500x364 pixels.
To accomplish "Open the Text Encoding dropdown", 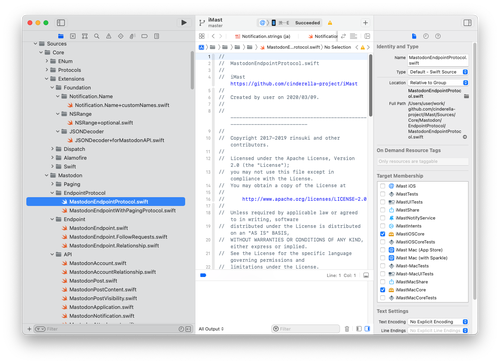I will tap(438, 322).
